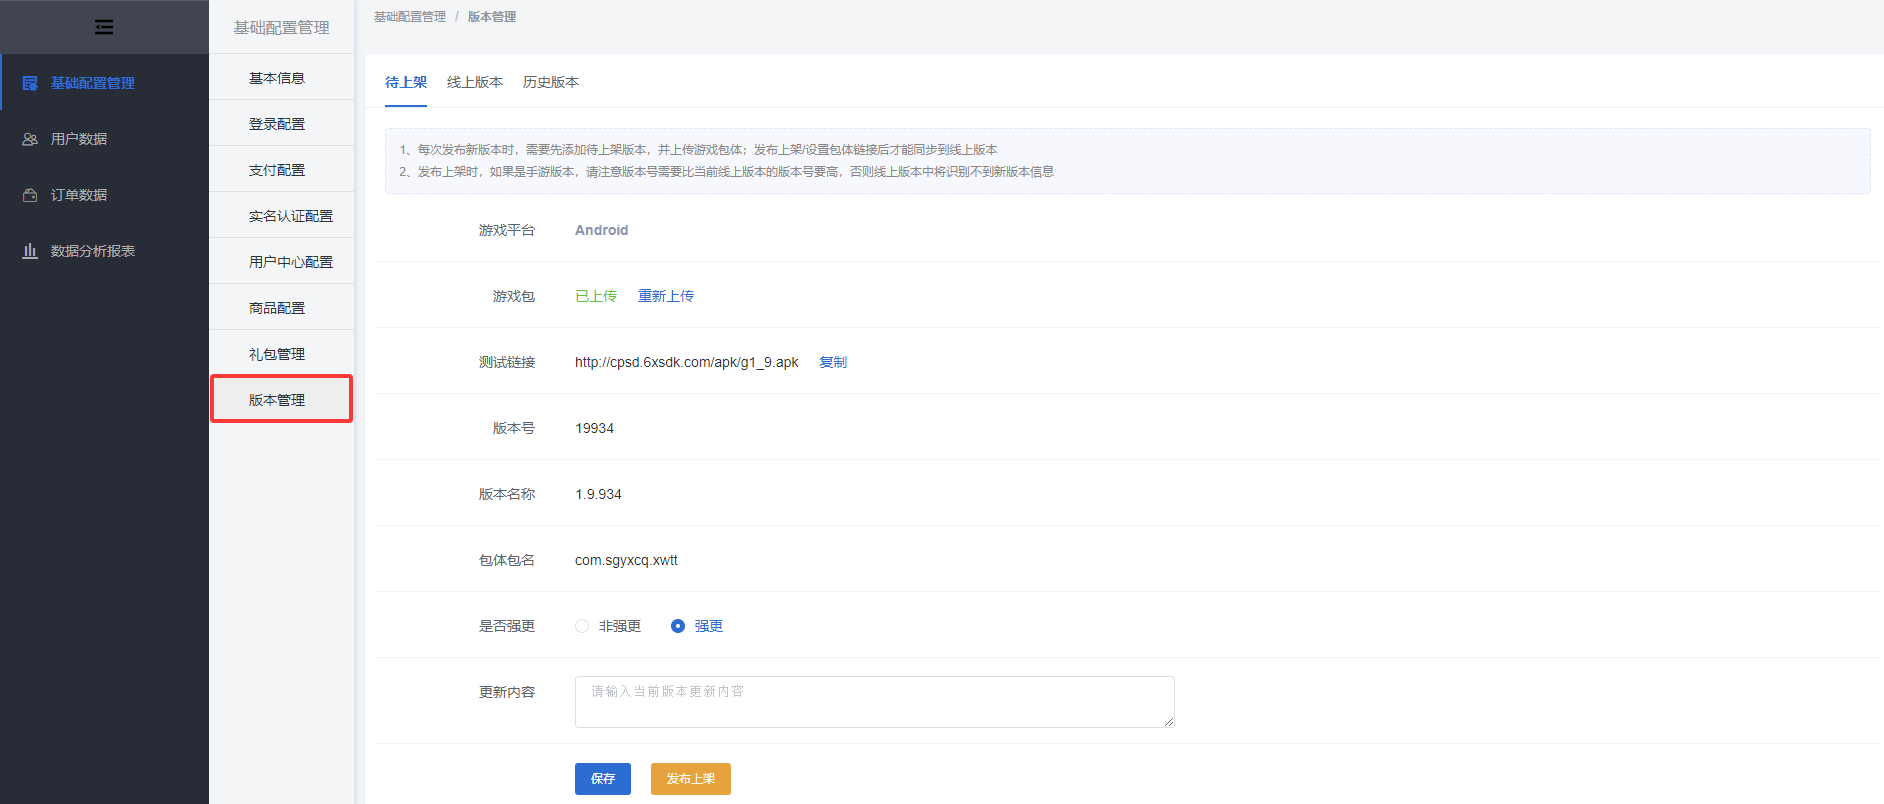Click the 保存 button

coord(603,779)
